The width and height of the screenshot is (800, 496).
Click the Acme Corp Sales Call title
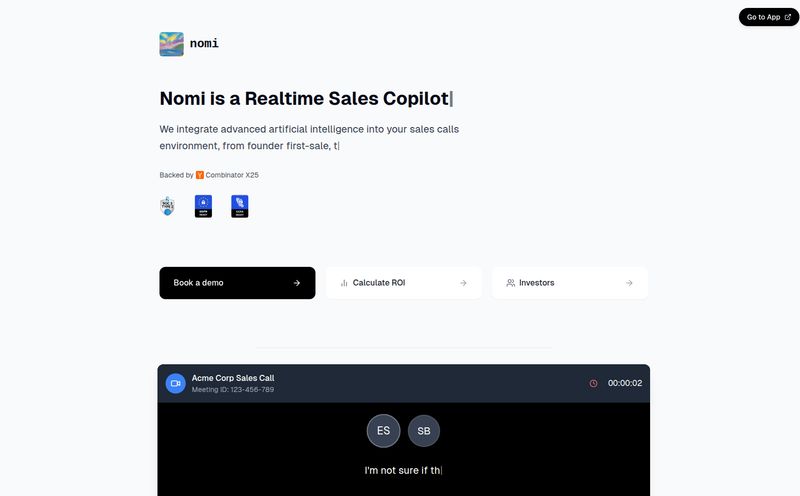coord(233,378)
